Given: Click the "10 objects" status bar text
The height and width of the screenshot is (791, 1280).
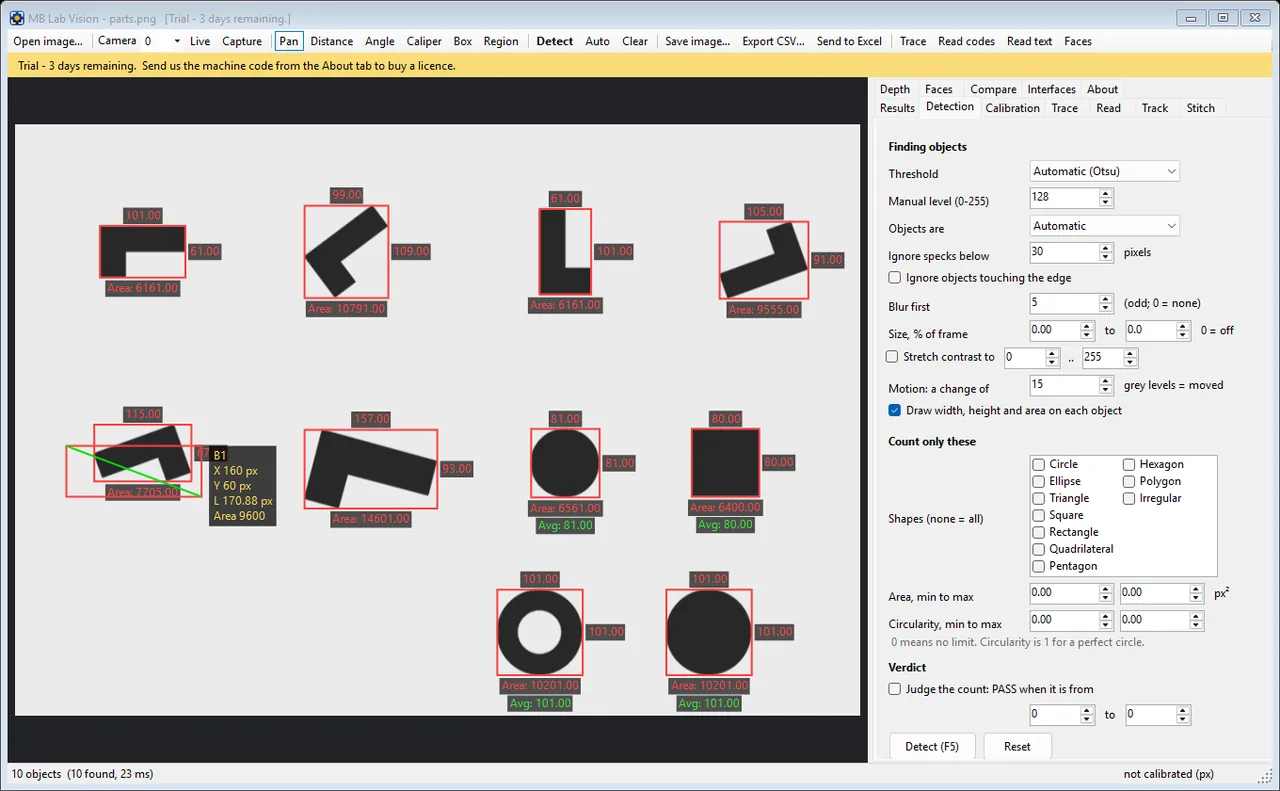Looking at the screenshot, I should 36,774.
